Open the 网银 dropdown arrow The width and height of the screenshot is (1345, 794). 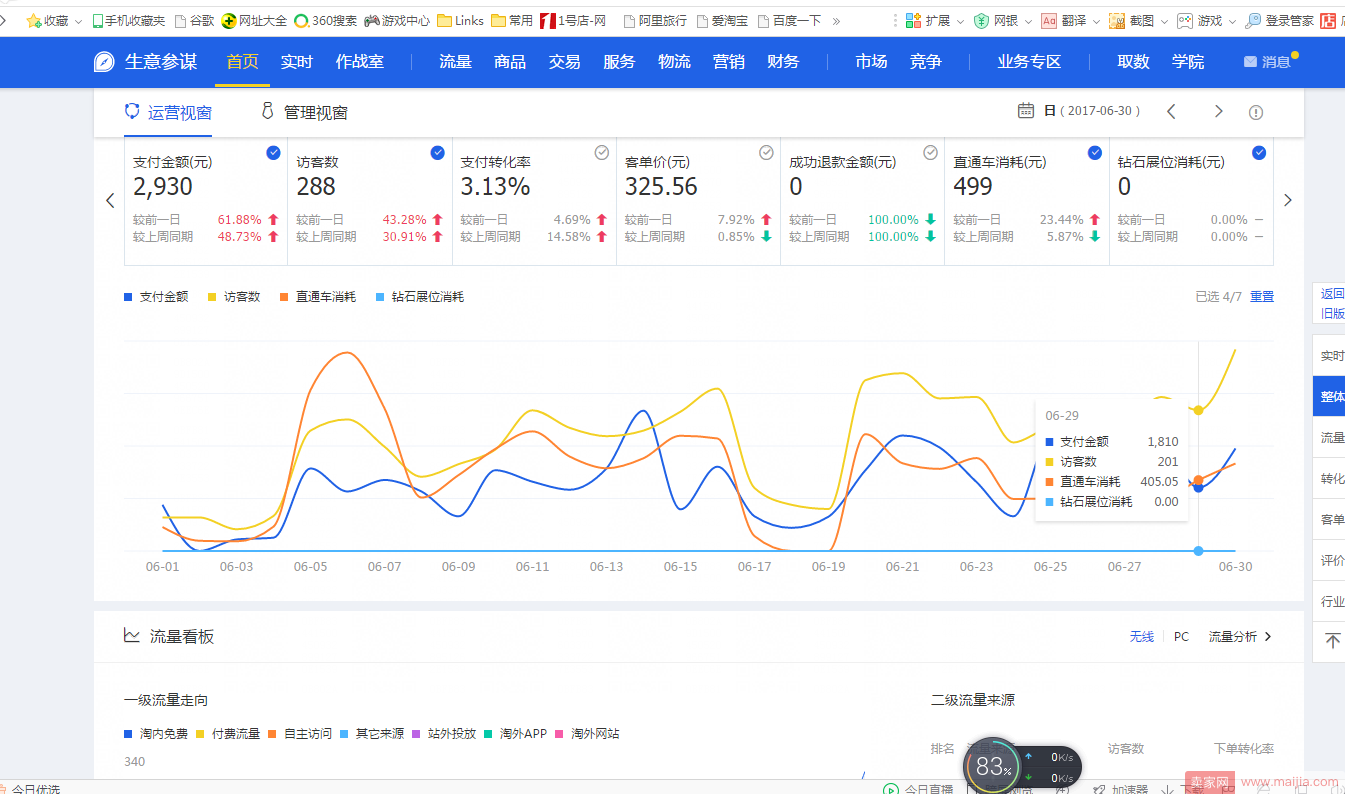tap(1027, 21)
